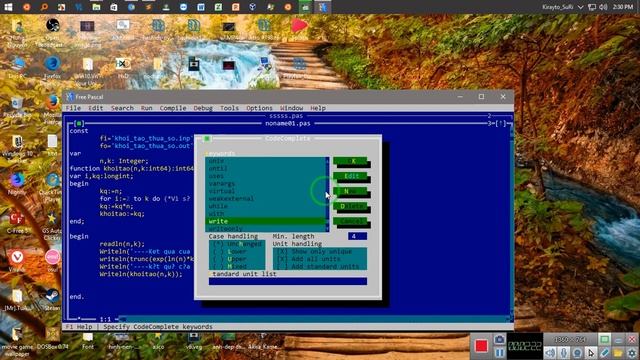Click the Min. length input field
Viewport: 640px width, 360px height.
(x=358, y=236)
